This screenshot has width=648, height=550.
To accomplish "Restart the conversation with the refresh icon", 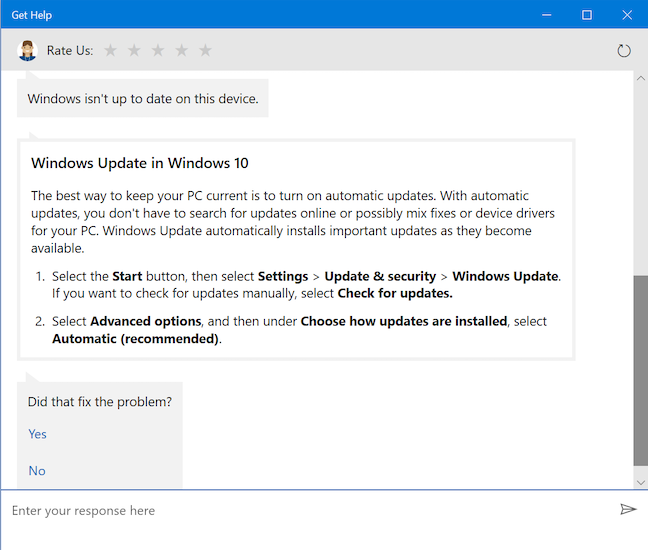I will (624, 51).
